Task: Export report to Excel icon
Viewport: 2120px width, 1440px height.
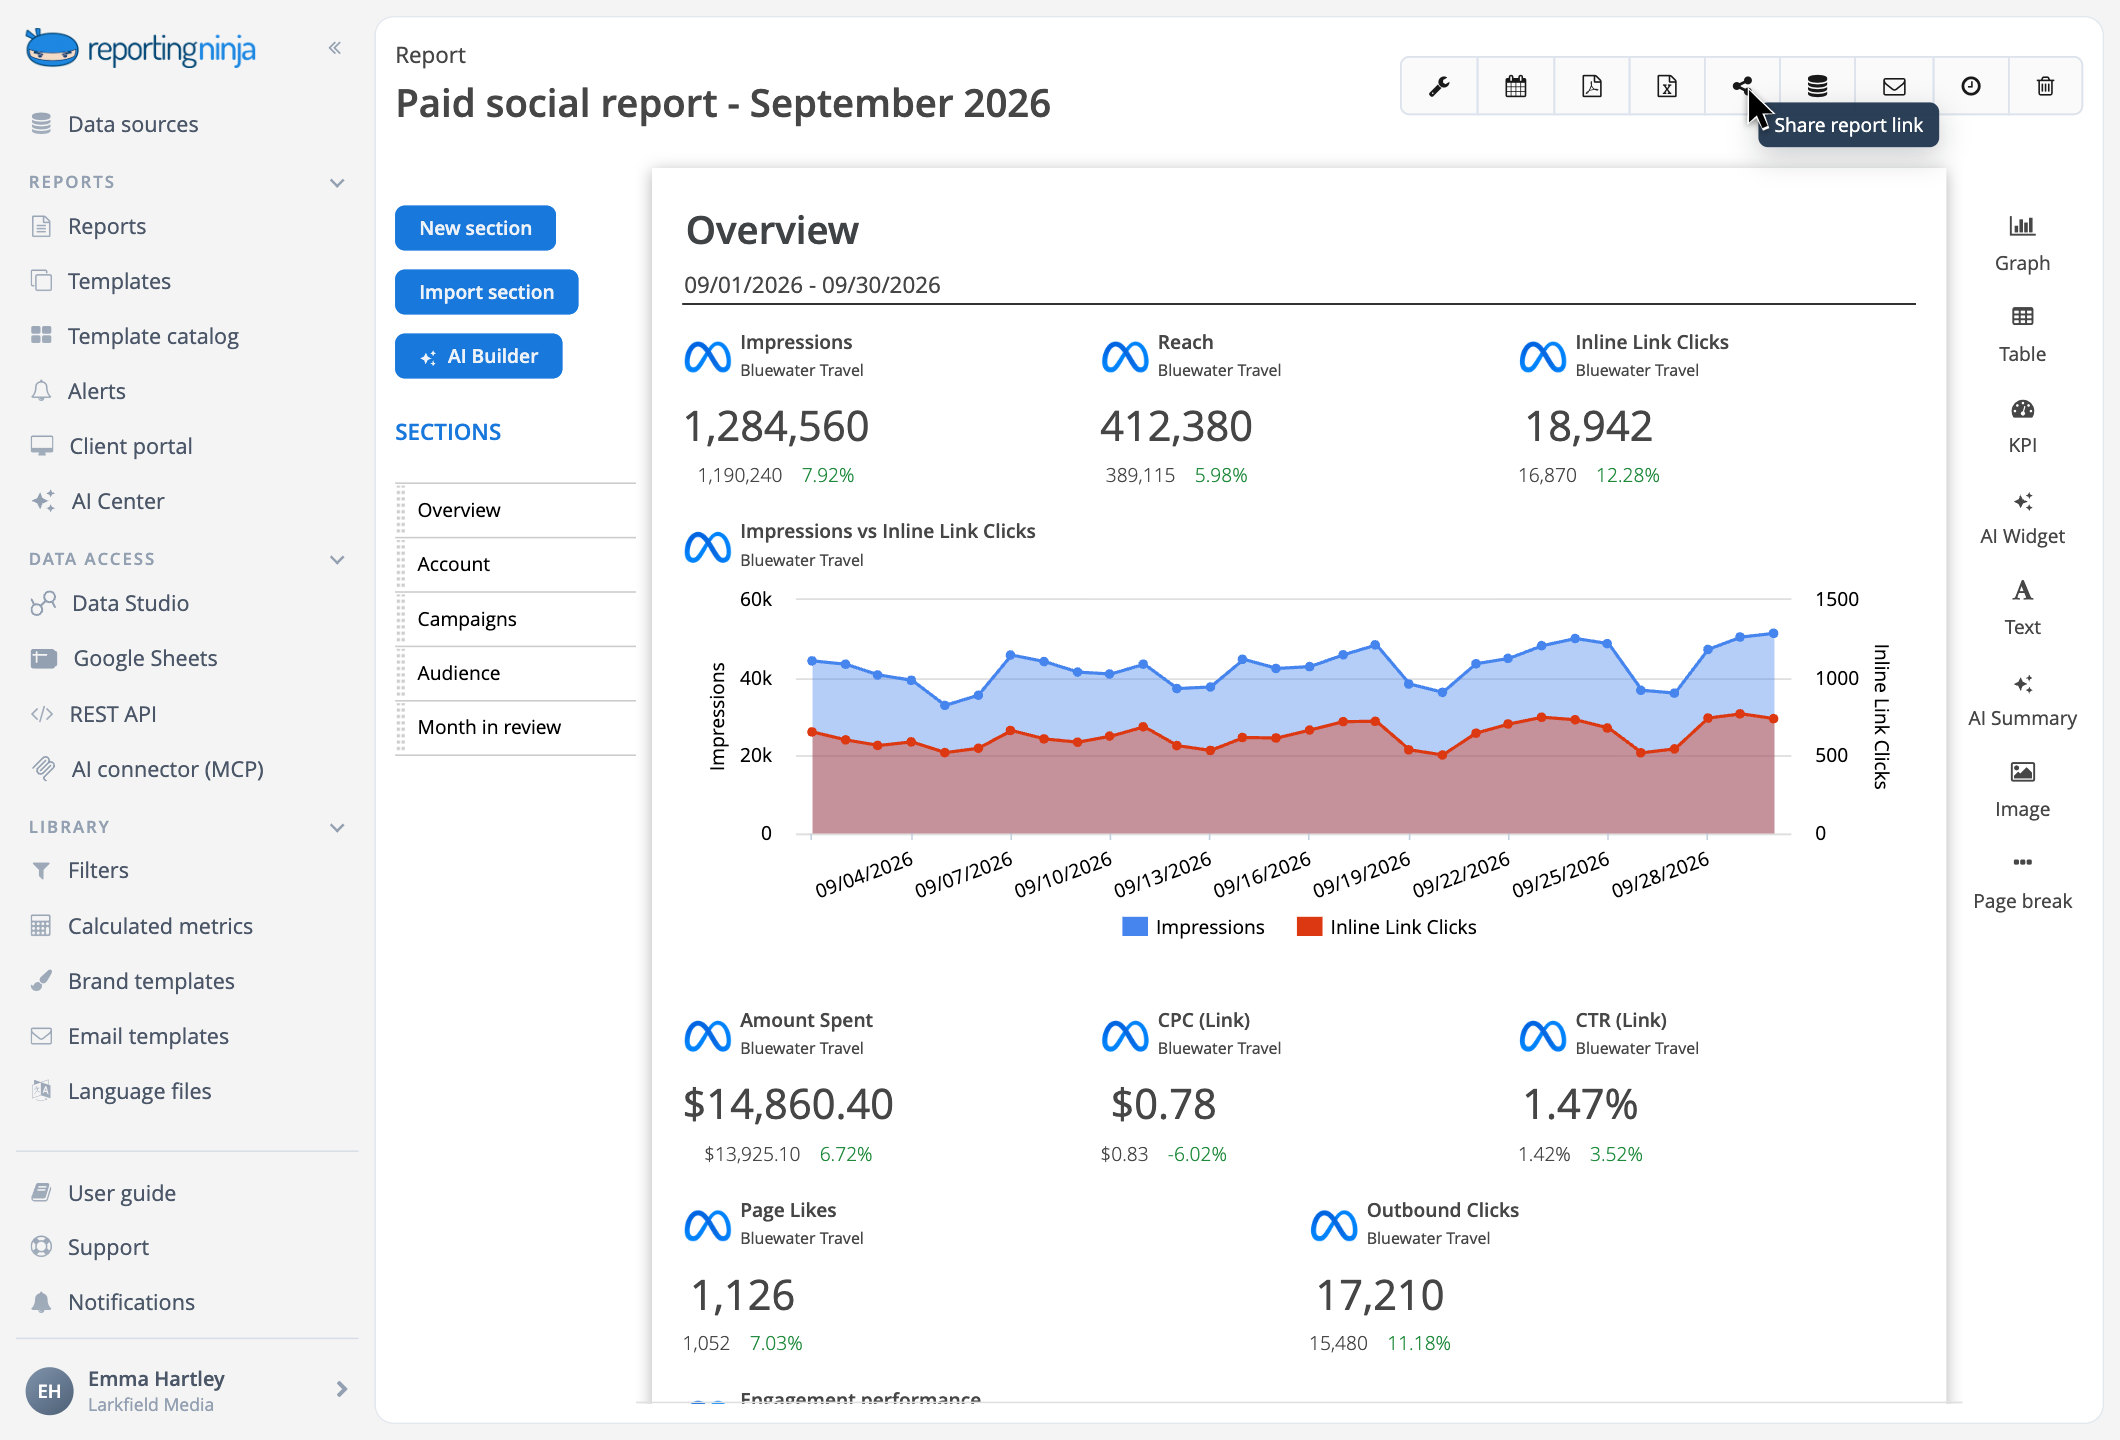Action: pos(1667,87)
